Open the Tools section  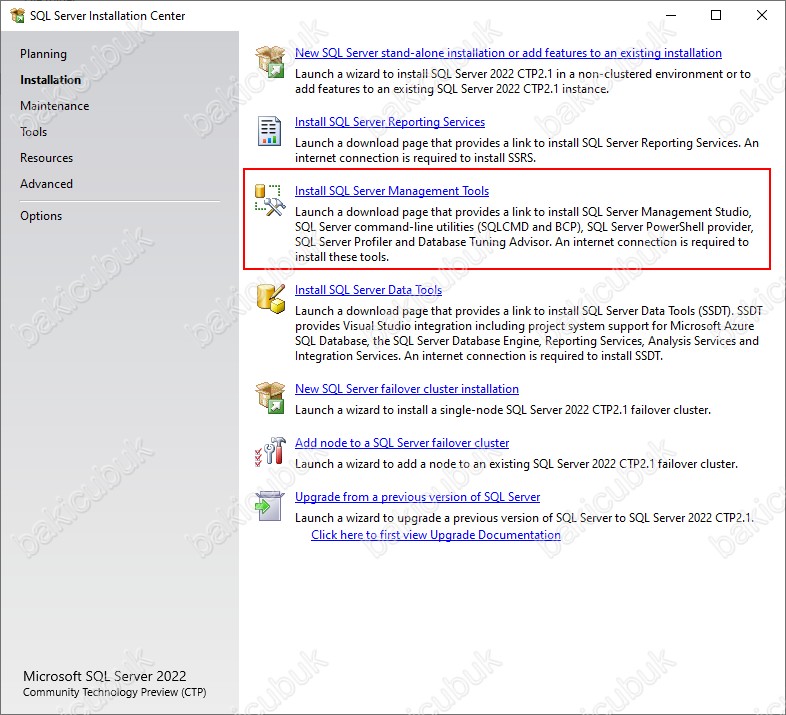[34, 132]
